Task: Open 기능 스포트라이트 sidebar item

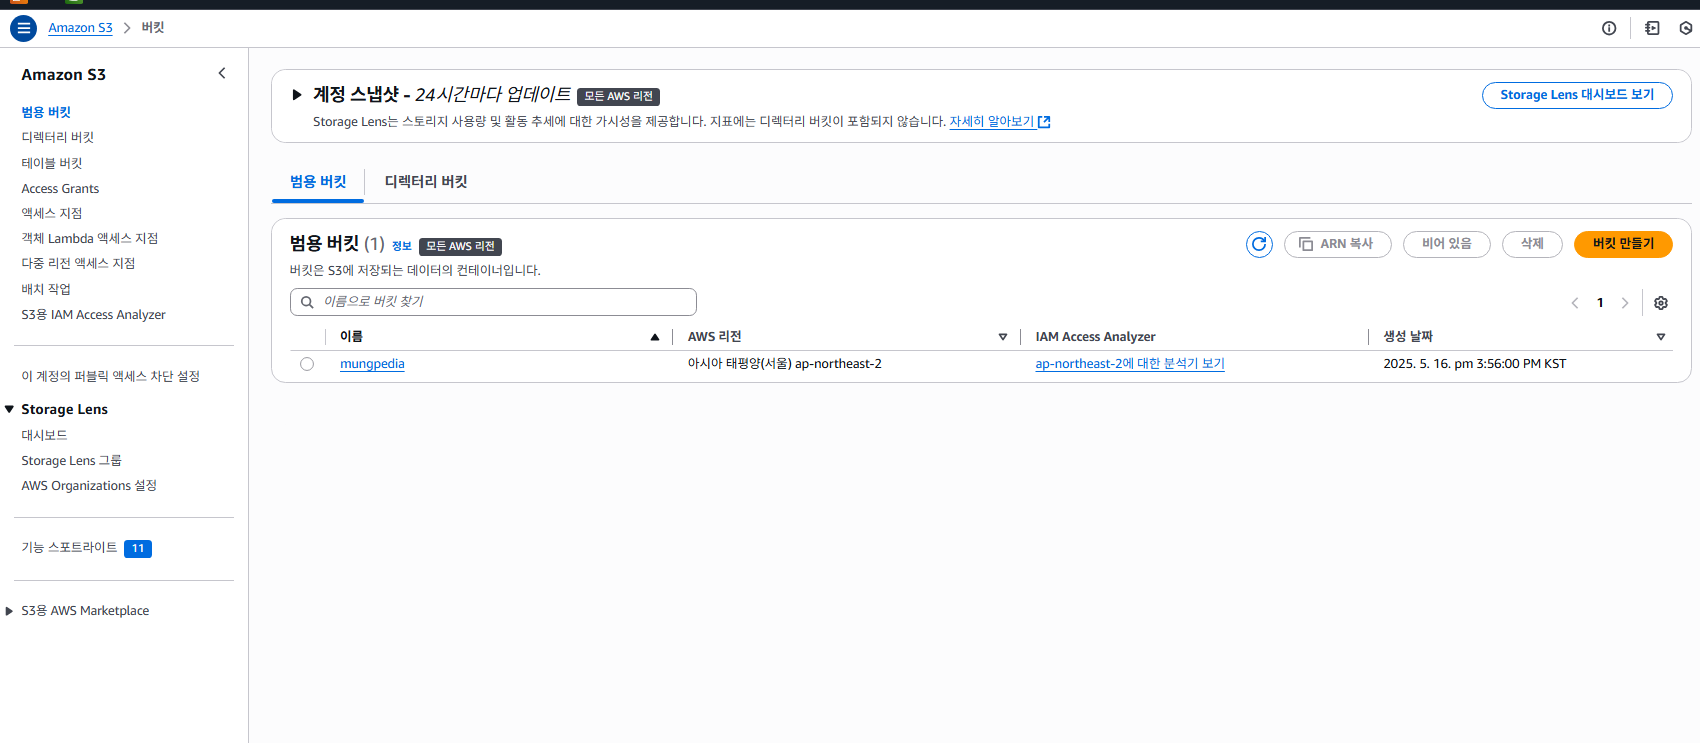Action: [69, 547]
